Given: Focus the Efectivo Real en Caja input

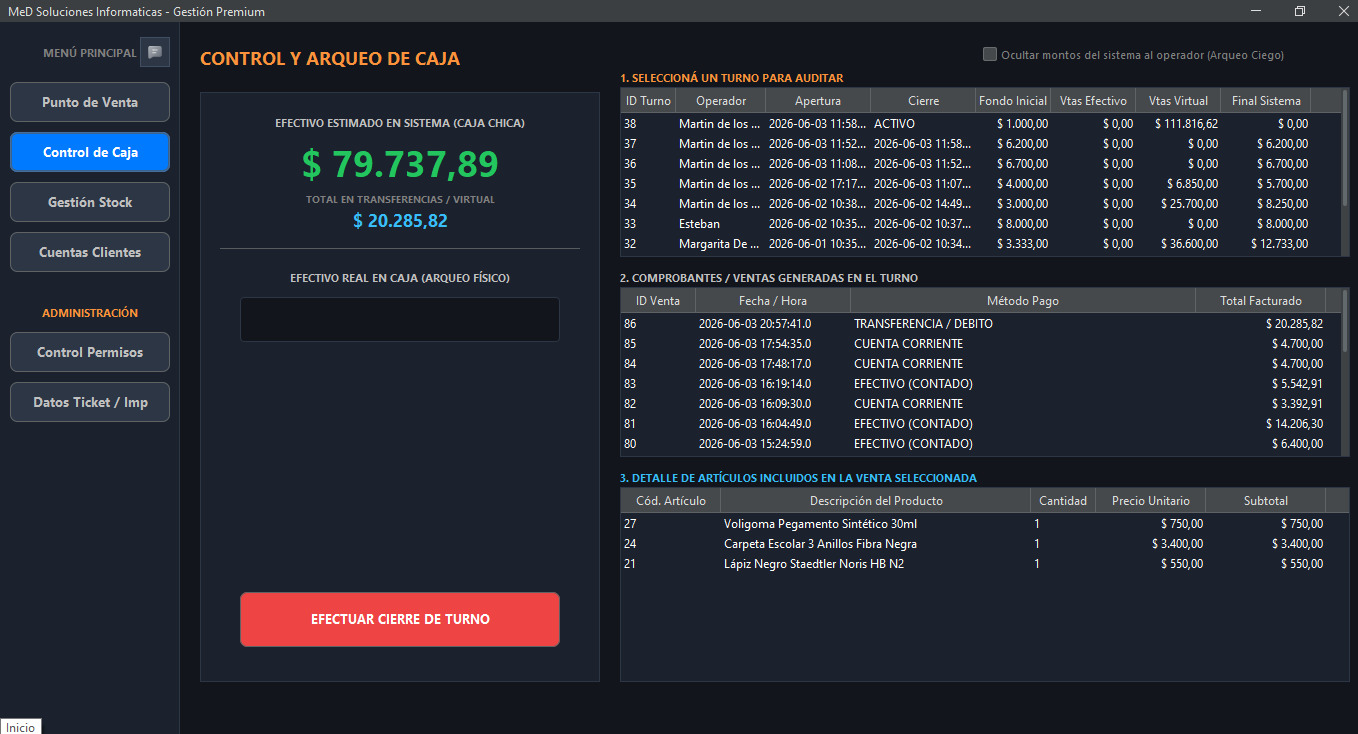Looking at the screenshot, I should [x=400, y=319].
